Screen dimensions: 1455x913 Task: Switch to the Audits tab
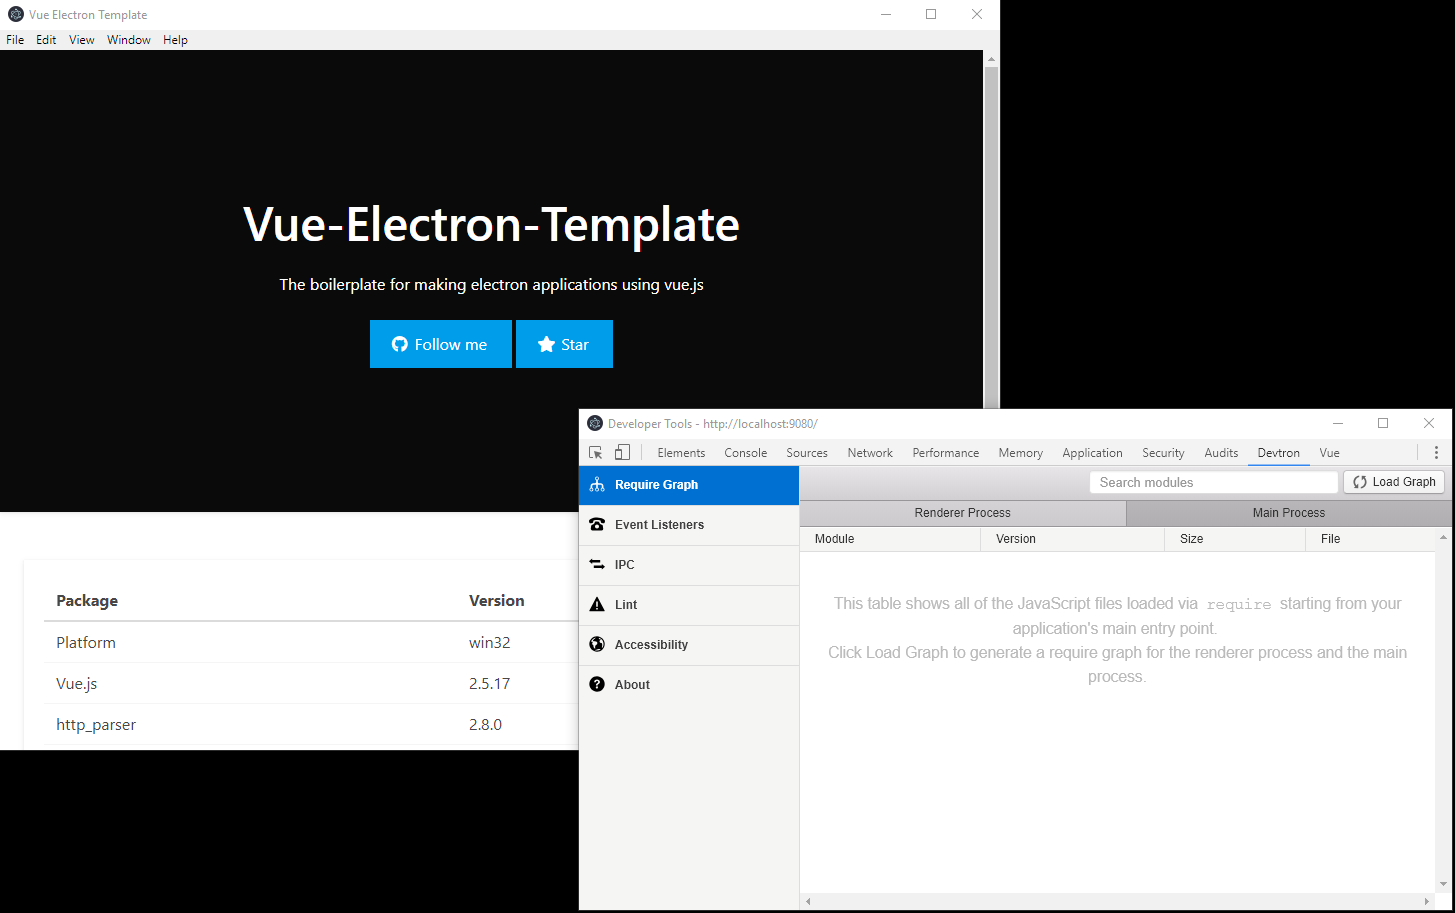click(x=1221, y=453)
